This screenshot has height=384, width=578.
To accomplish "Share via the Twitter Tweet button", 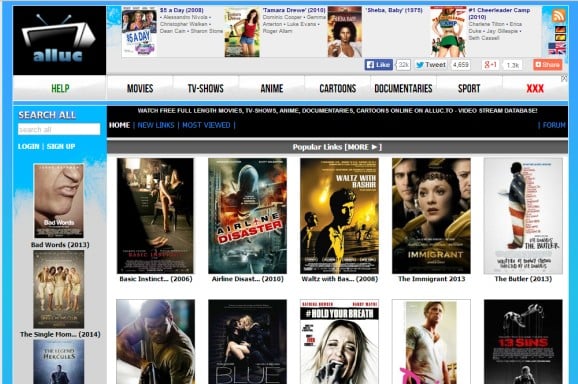I will pyautogui.click(x=431, y=65).
